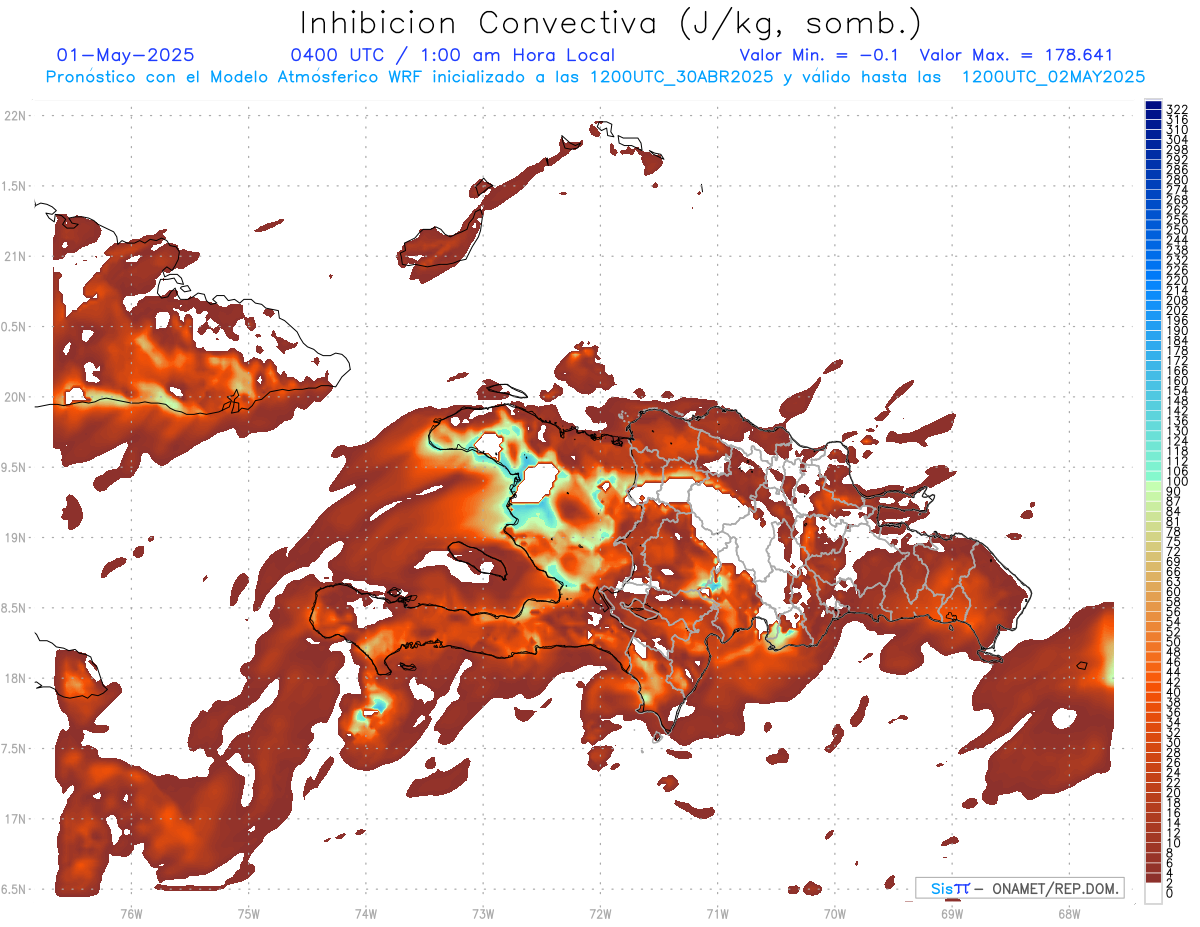Click the 'Valor Min. = -0.1' readout
Image resolution: width=1200 pixels, height=927 pixels.
point(820,55)
